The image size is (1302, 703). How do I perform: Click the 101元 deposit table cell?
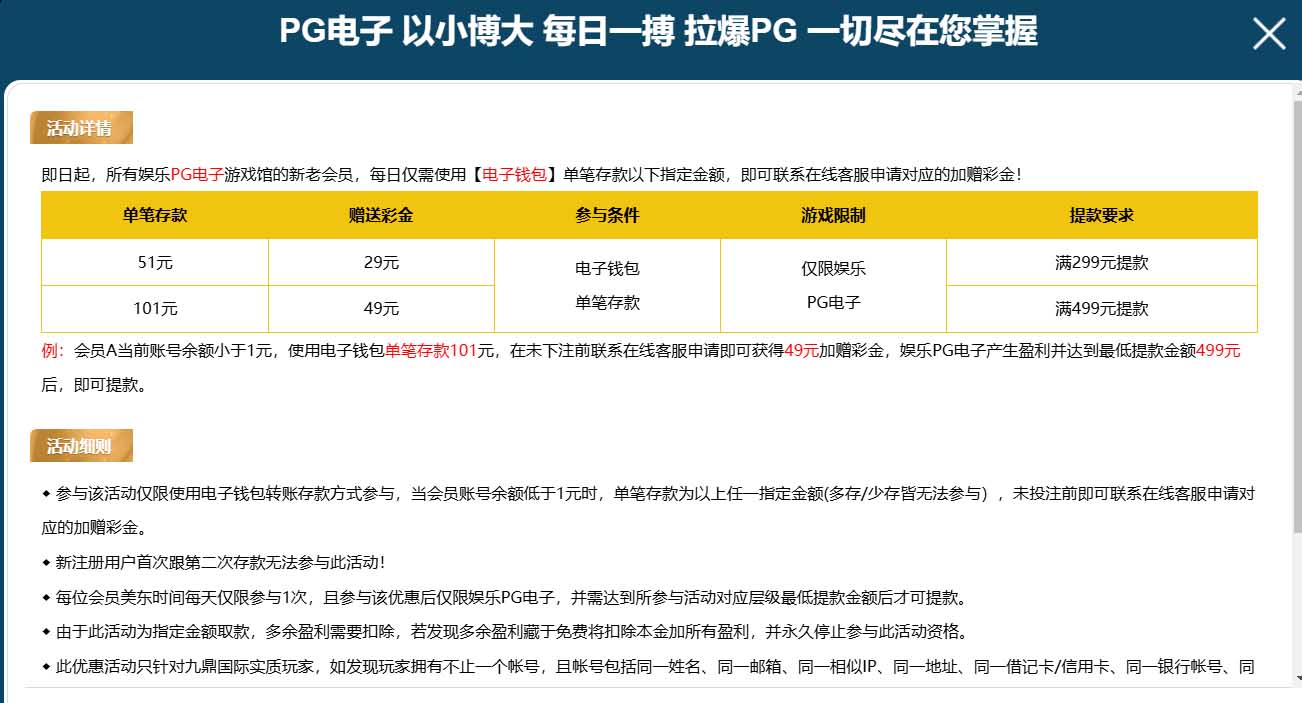point(155,309)
